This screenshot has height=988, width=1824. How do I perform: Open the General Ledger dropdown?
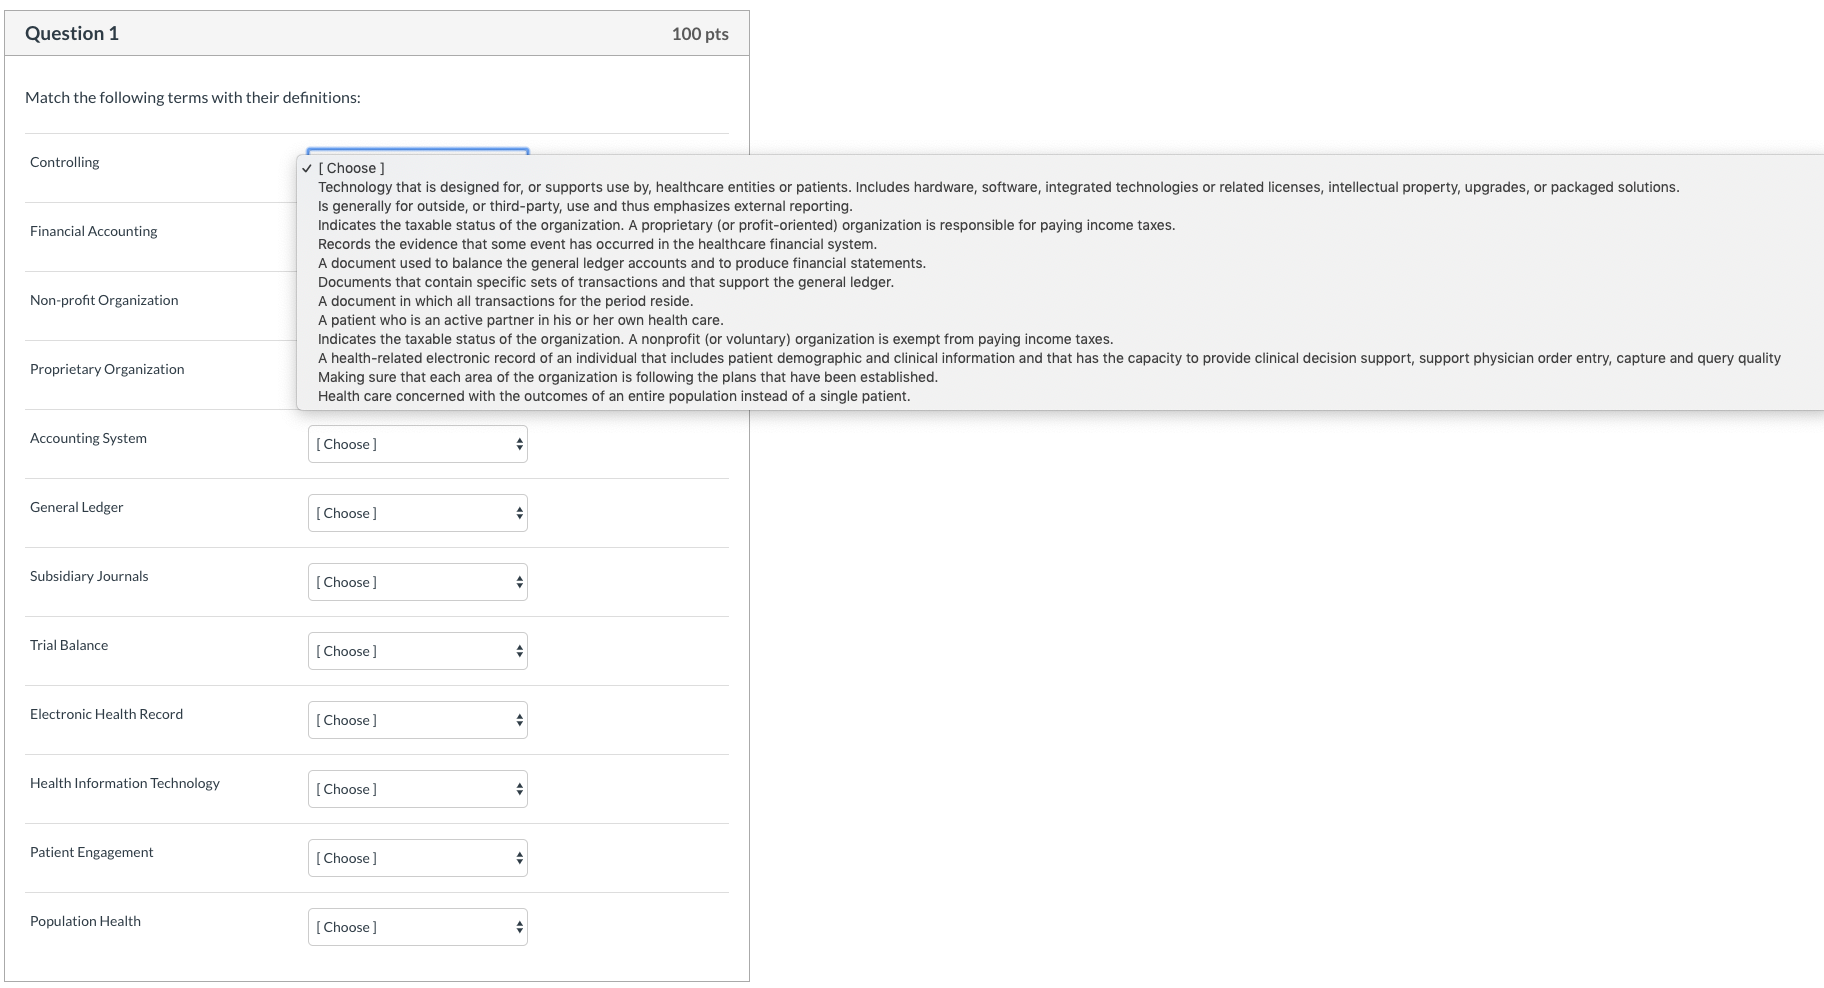(x=418, y=513)
